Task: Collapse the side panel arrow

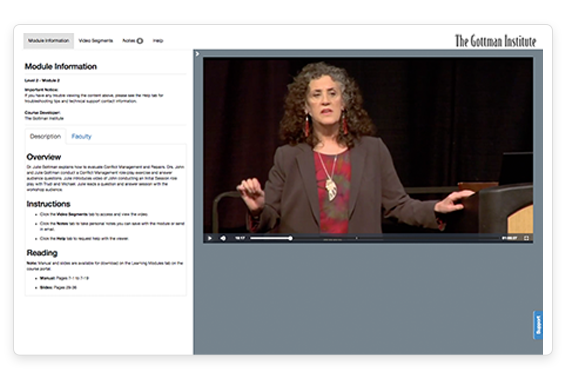Action: [x=197, y=54]
